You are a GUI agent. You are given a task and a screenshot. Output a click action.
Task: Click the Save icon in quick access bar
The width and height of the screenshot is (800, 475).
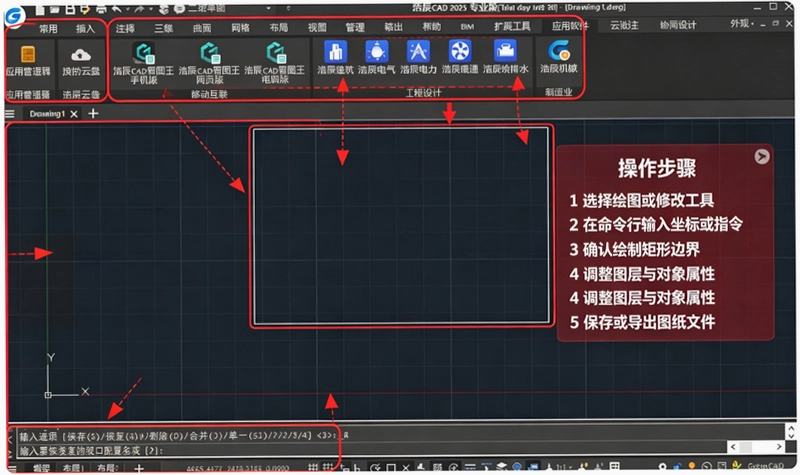pos(70,9)
